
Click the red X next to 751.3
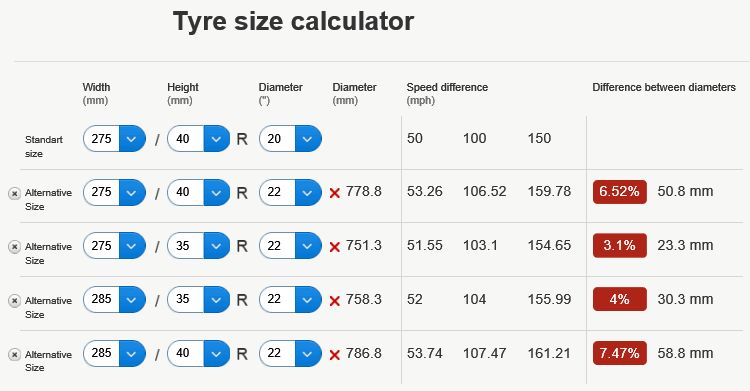335,247
